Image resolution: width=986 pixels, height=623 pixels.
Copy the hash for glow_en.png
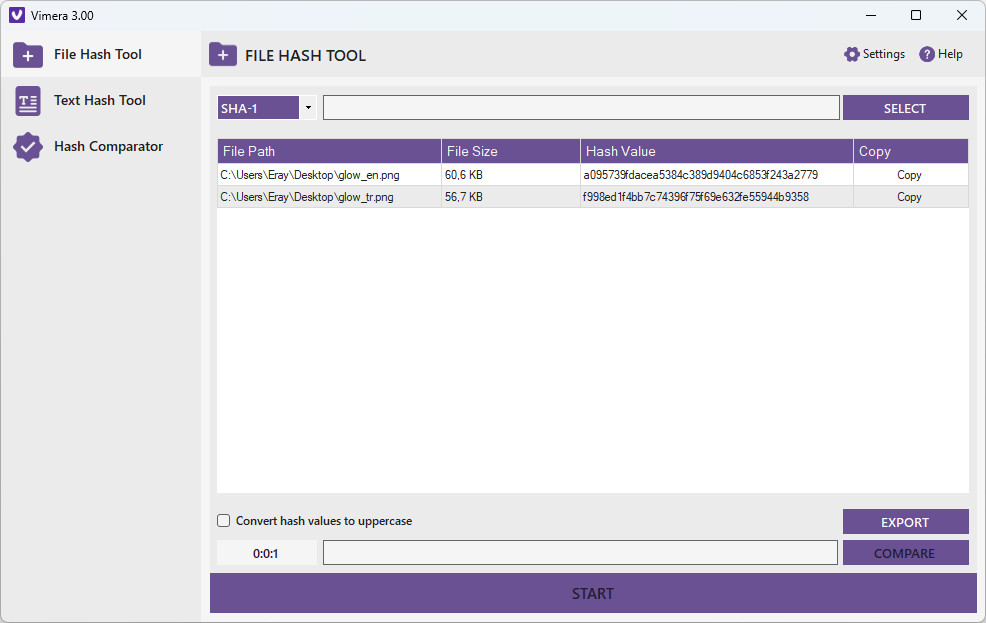click(909, 175)
